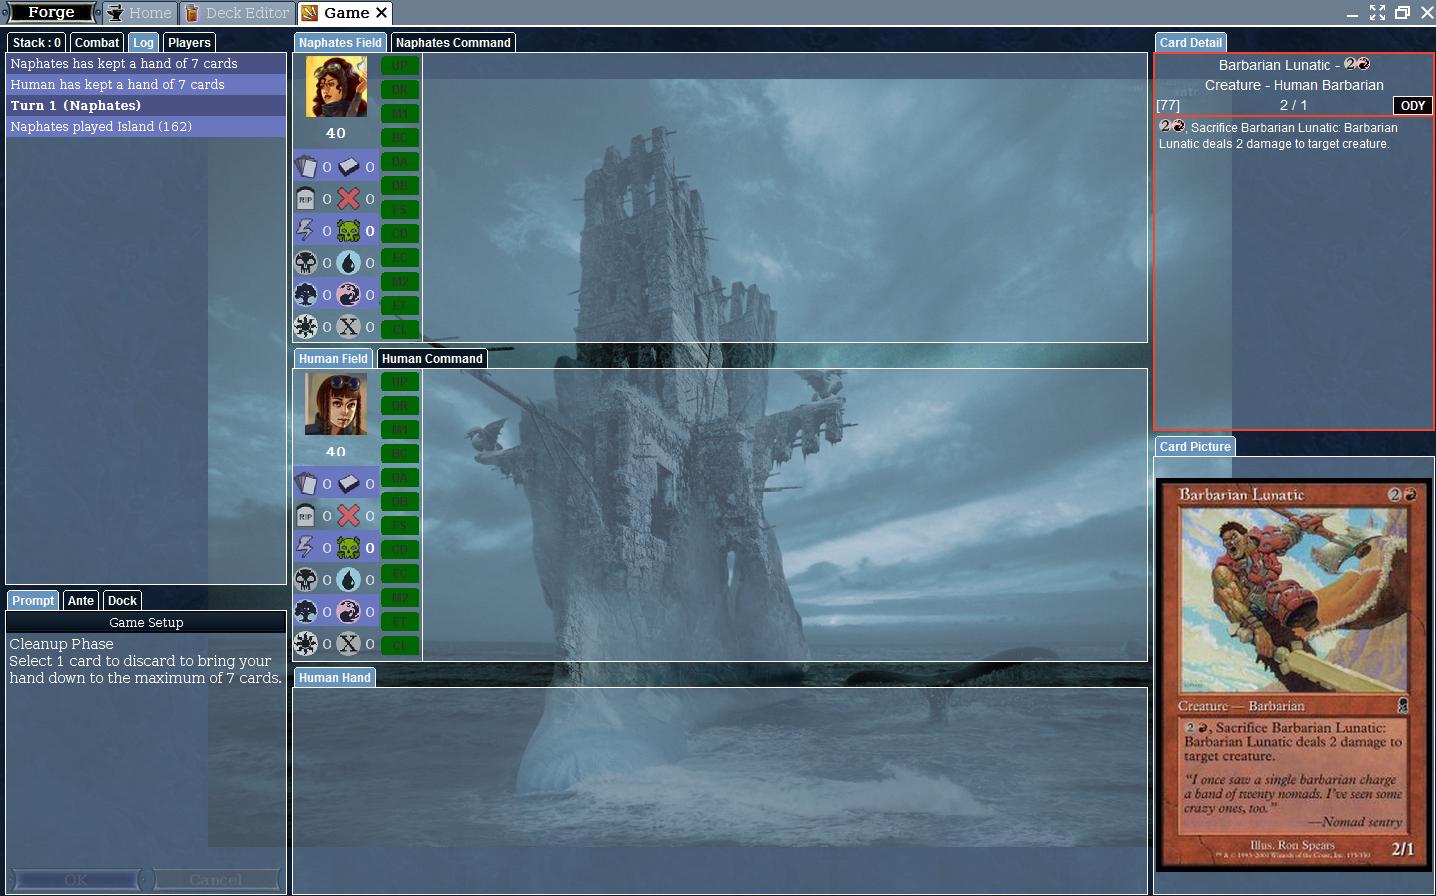Click Naphates' hand cards icon
This screenshot has width=1436, height=896.
(306, 167)
